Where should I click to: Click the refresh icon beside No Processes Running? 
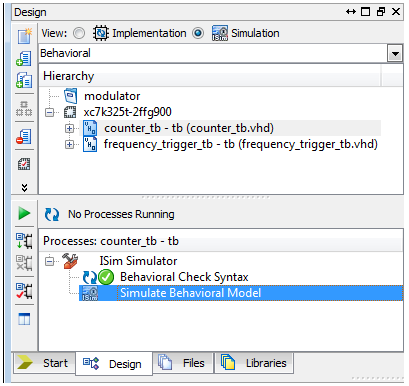pos(52,214)
